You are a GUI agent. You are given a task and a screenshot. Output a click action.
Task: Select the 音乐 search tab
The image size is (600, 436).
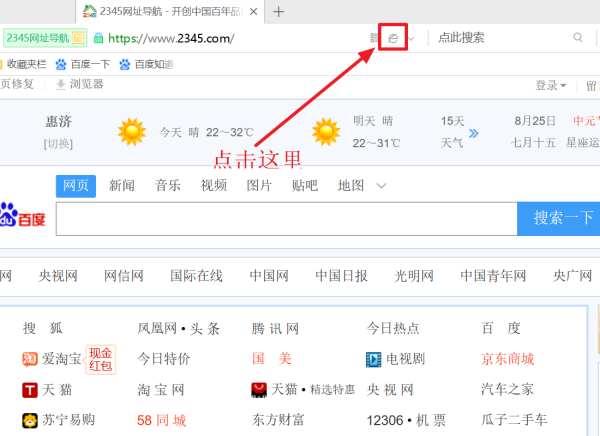pyautogui.click(x=168, y=186)
